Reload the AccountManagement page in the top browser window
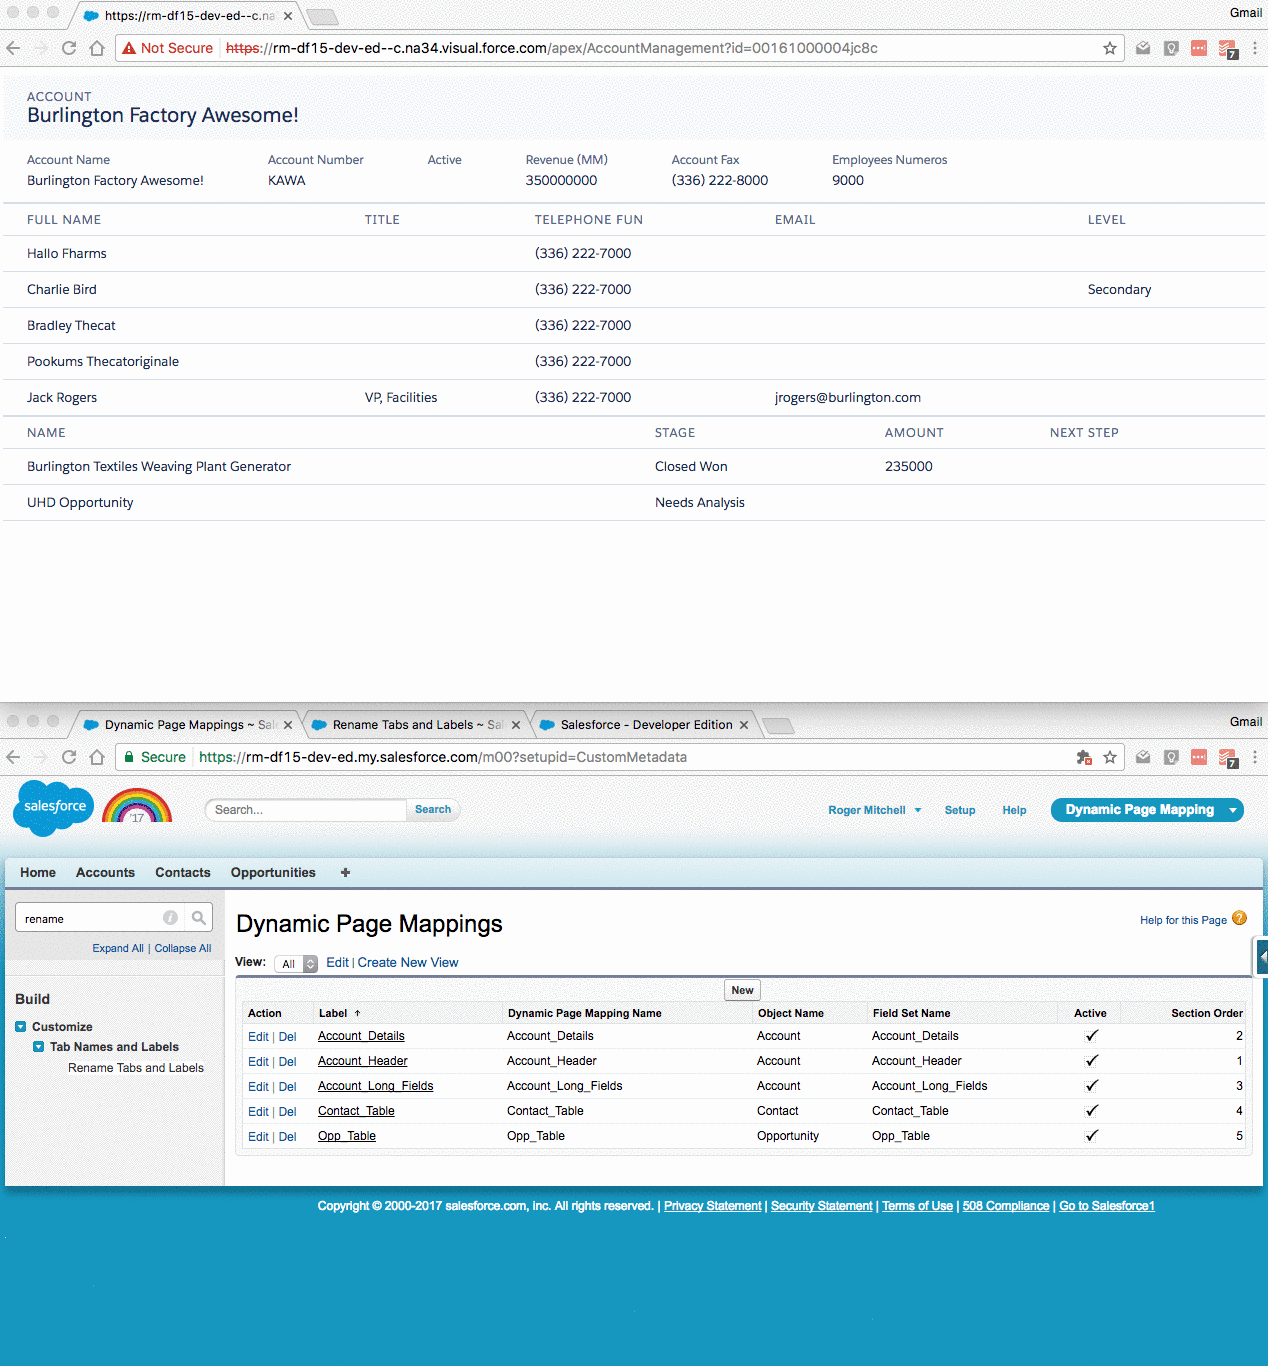 69,48
